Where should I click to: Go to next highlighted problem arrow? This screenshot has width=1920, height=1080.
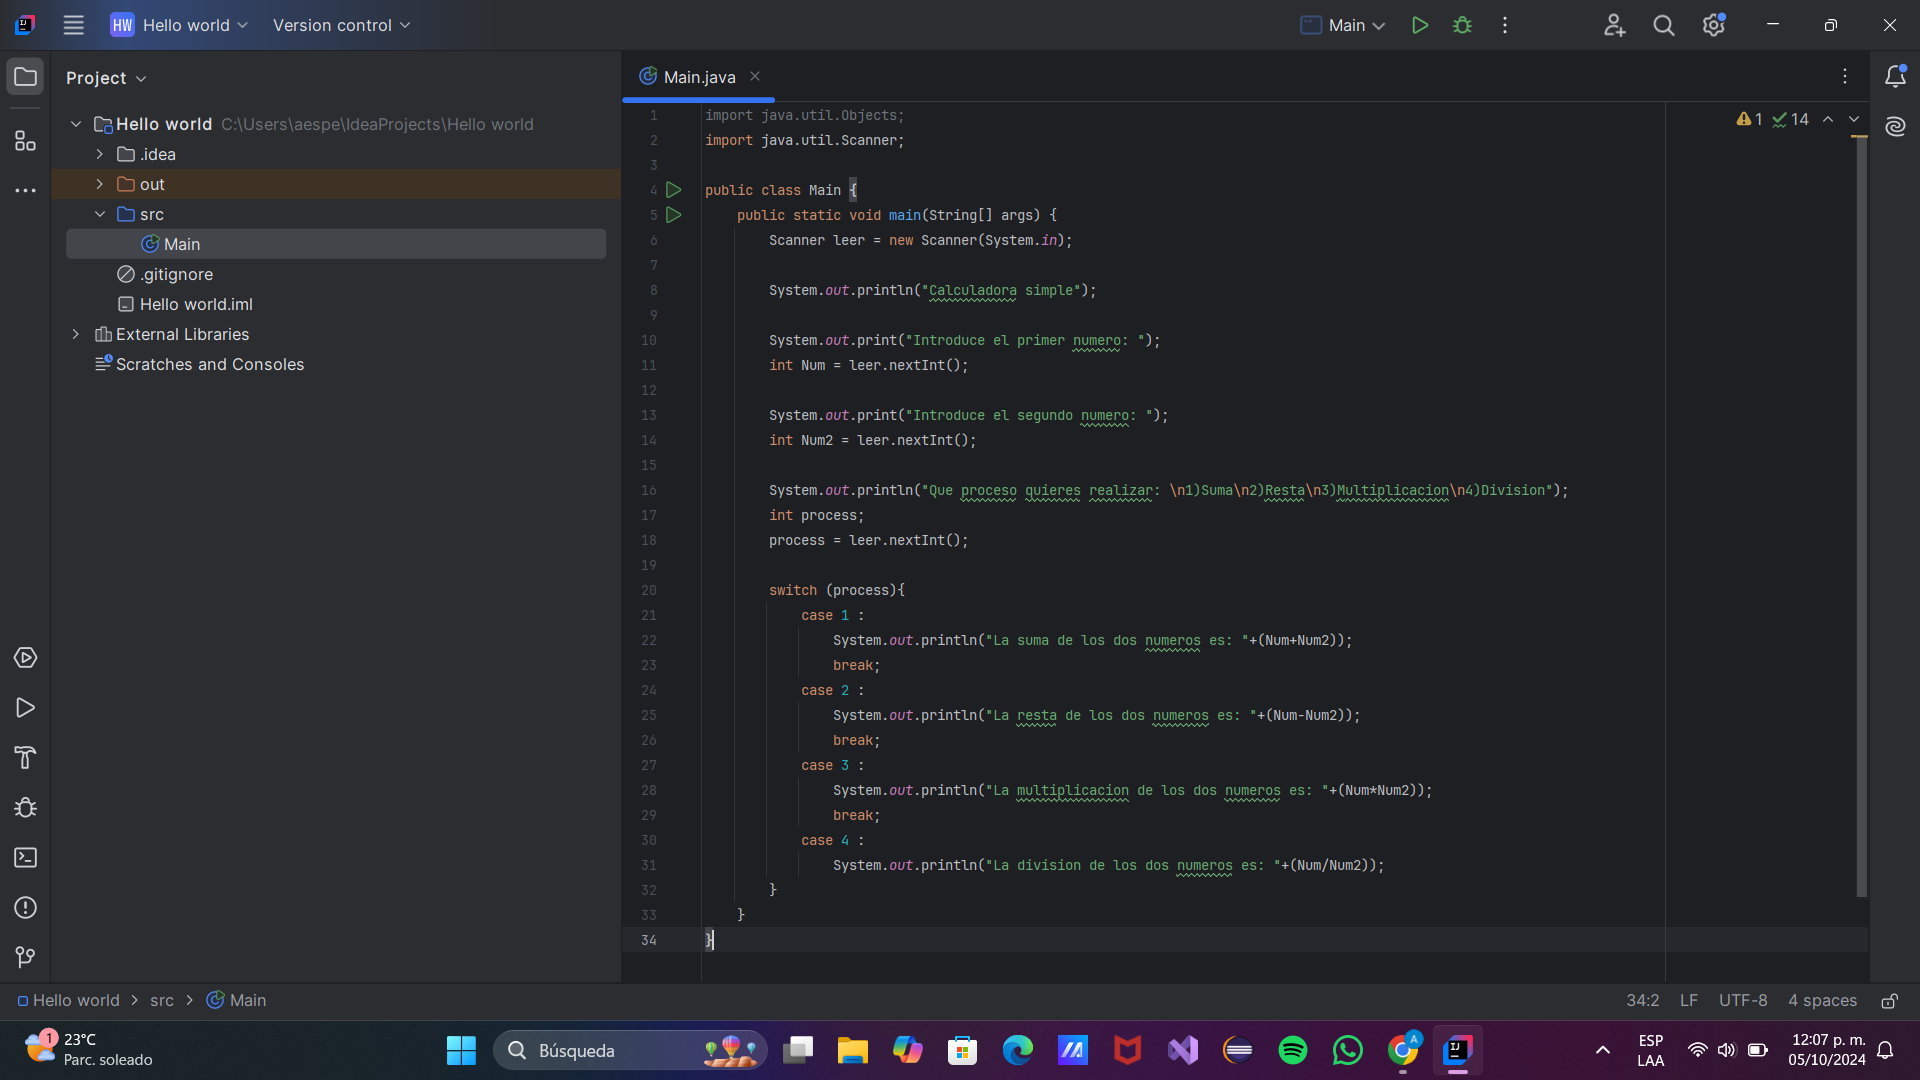pyautogui.click(x=1854, y=119)
